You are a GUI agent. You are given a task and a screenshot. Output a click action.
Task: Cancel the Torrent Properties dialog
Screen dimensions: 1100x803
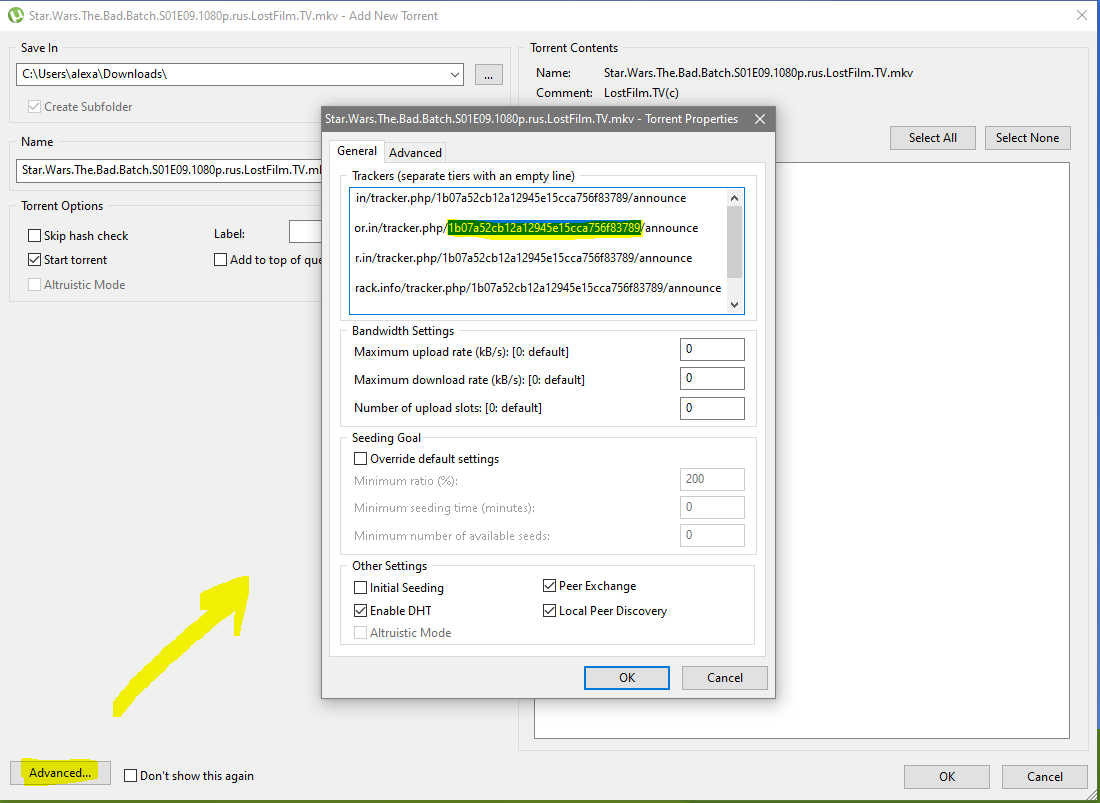pyautogui.click(x=724, y=677)
